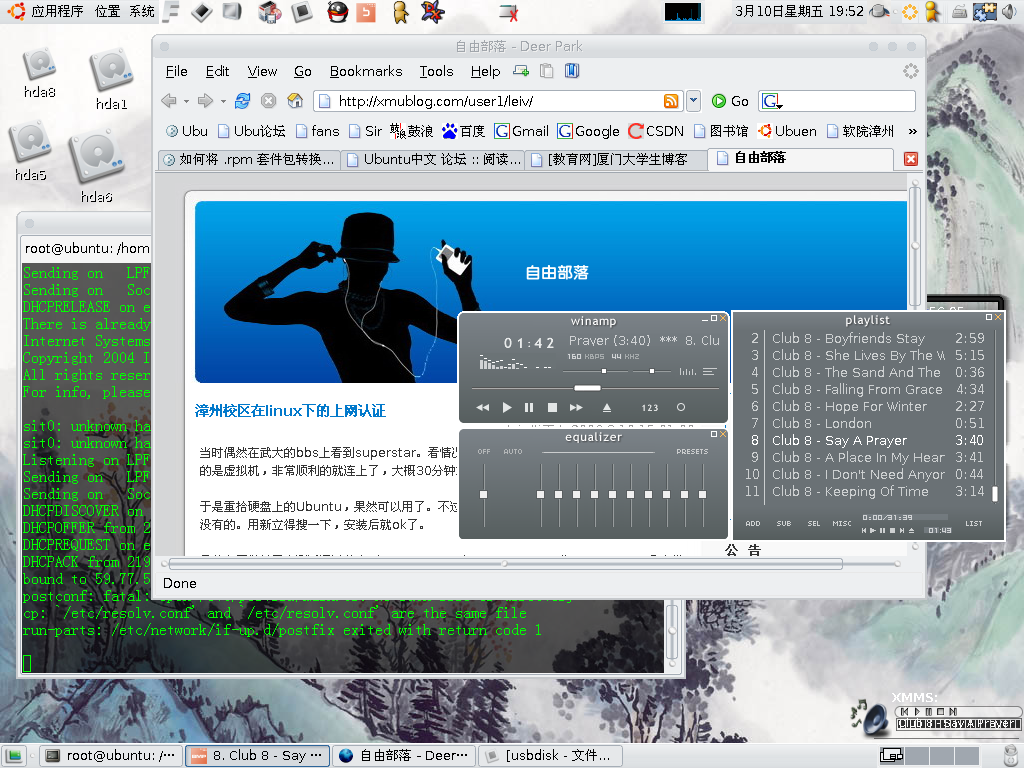Image resolution: width=1024 pixels, height=768 pixels.
Task: Skip to previous track in winamp
Action: click(x=483, y=408)
